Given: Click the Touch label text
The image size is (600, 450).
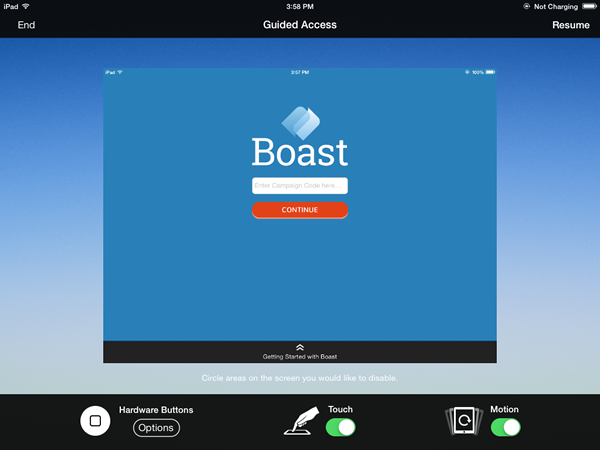Looking at the screenshot, I should 340,409.
